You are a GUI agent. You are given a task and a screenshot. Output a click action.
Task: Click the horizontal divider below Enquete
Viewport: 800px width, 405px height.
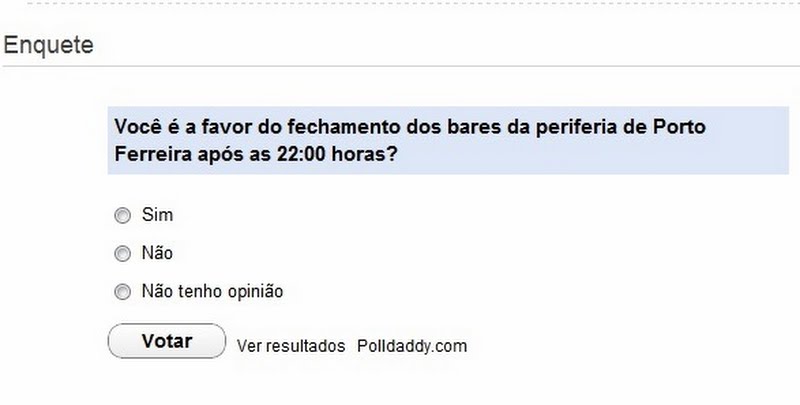click(400, 68)
